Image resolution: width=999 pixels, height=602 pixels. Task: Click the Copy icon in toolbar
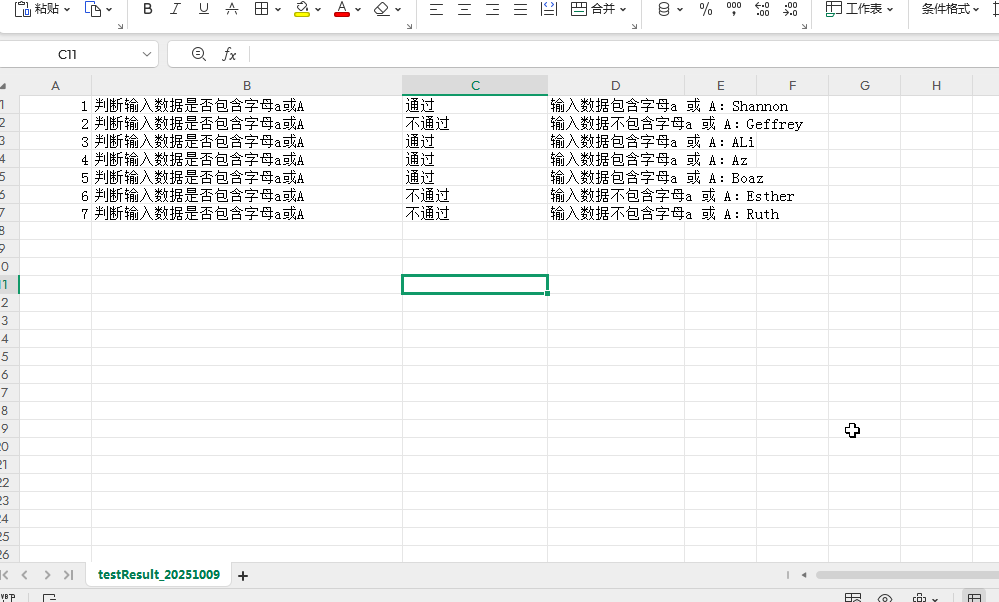coord(93,9)
